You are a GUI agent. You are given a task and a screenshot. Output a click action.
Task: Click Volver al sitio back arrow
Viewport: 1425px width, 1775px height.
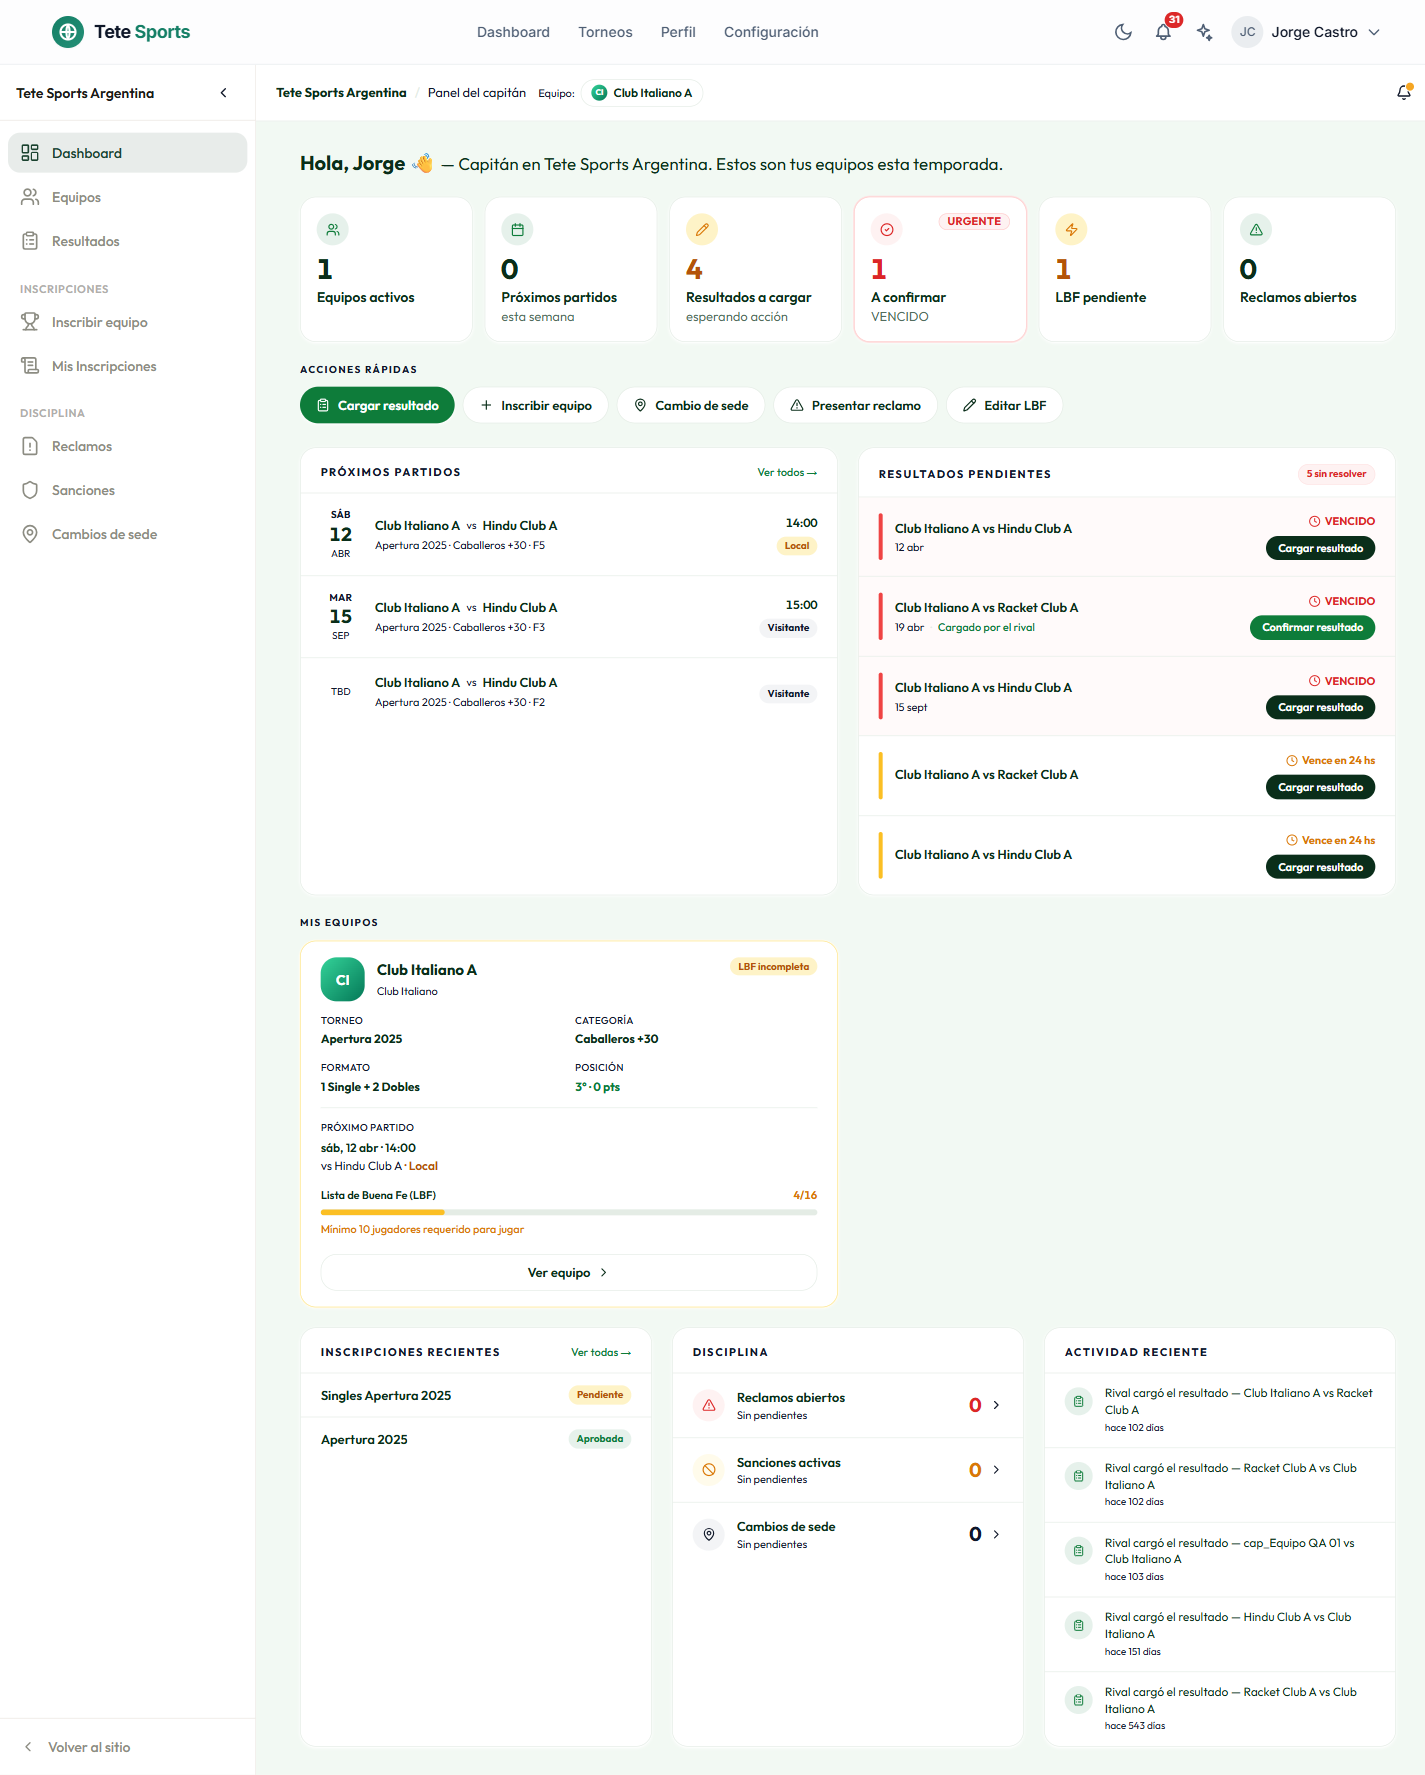28,1747
